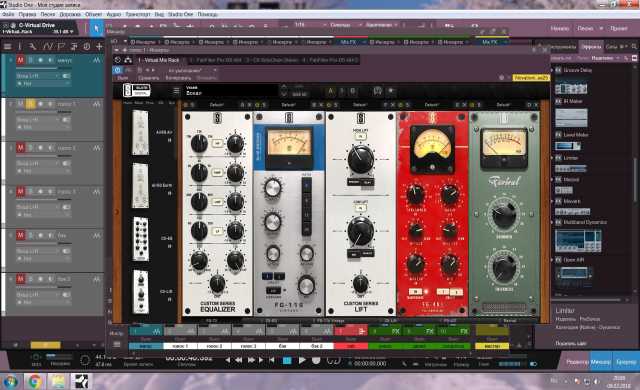
Task: Mute the last track in the track list
Action: point(20,279)
